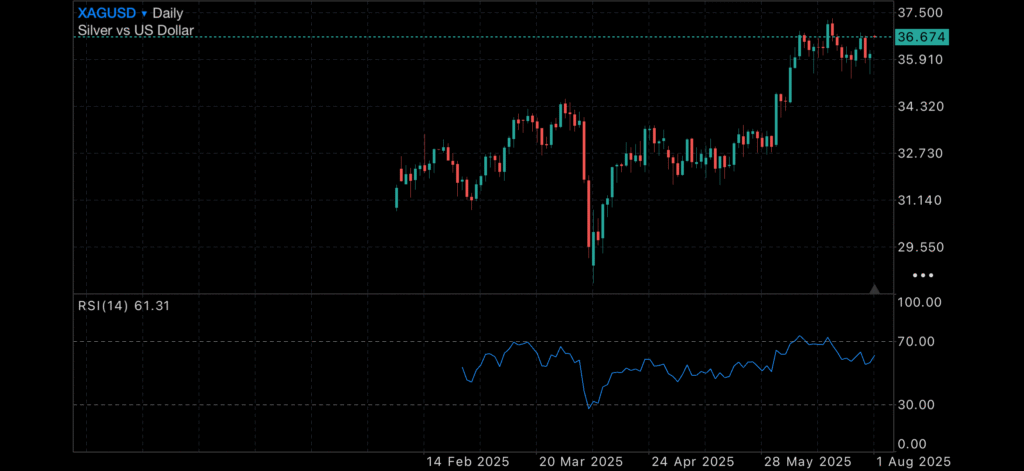Image resolution: width=1024 pixels, height=471 pixels.
Task: Click the 14 Feb 2025 date label
Action: [468, 462]
